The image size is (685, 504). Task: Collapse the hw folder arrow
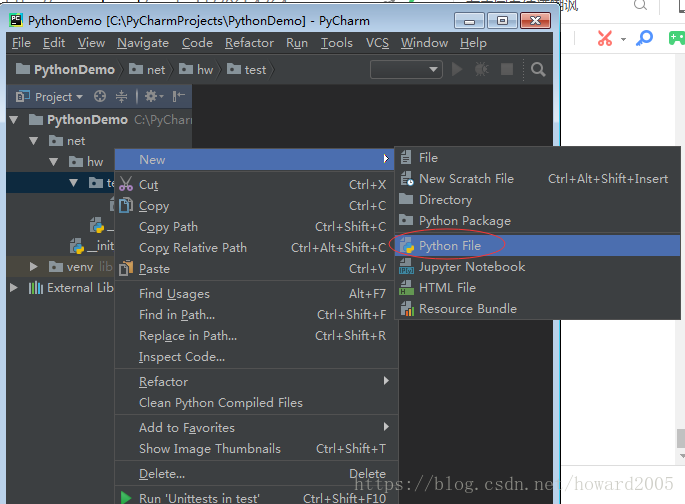pyautogui.click(x=54, y=162)
